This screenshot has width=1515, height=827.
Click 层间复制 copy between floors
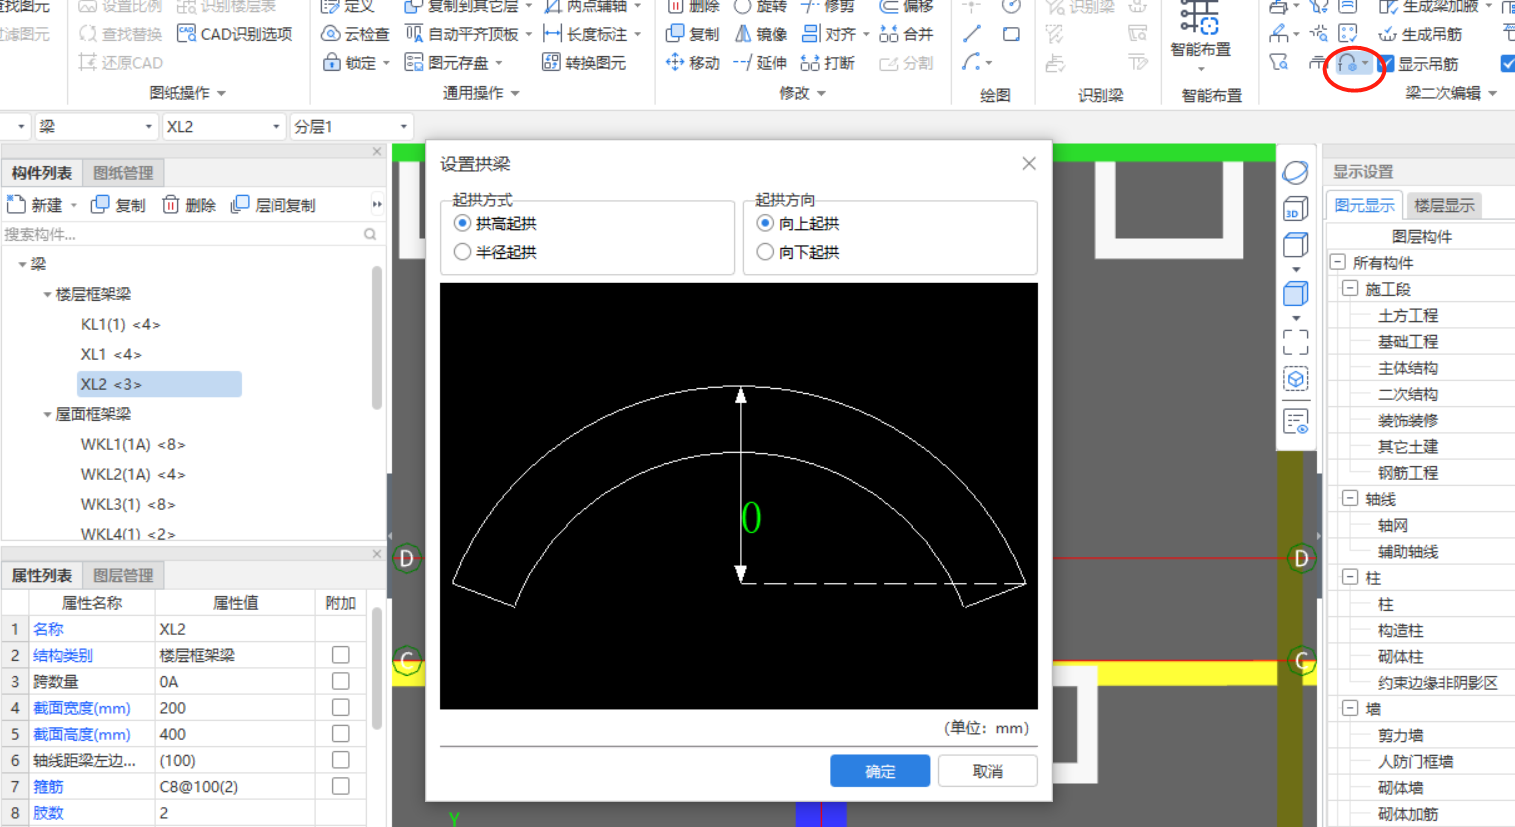tap(273, 205)
